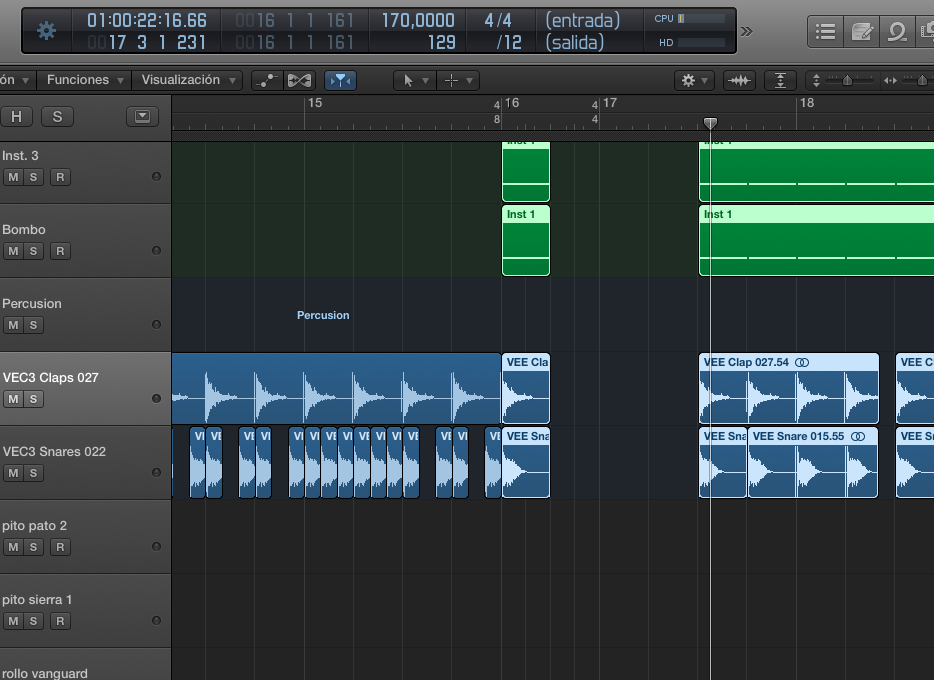Select the Percusion folder region label
The height and width of the screenshot is (680, 934).
(x=323, y=316)
